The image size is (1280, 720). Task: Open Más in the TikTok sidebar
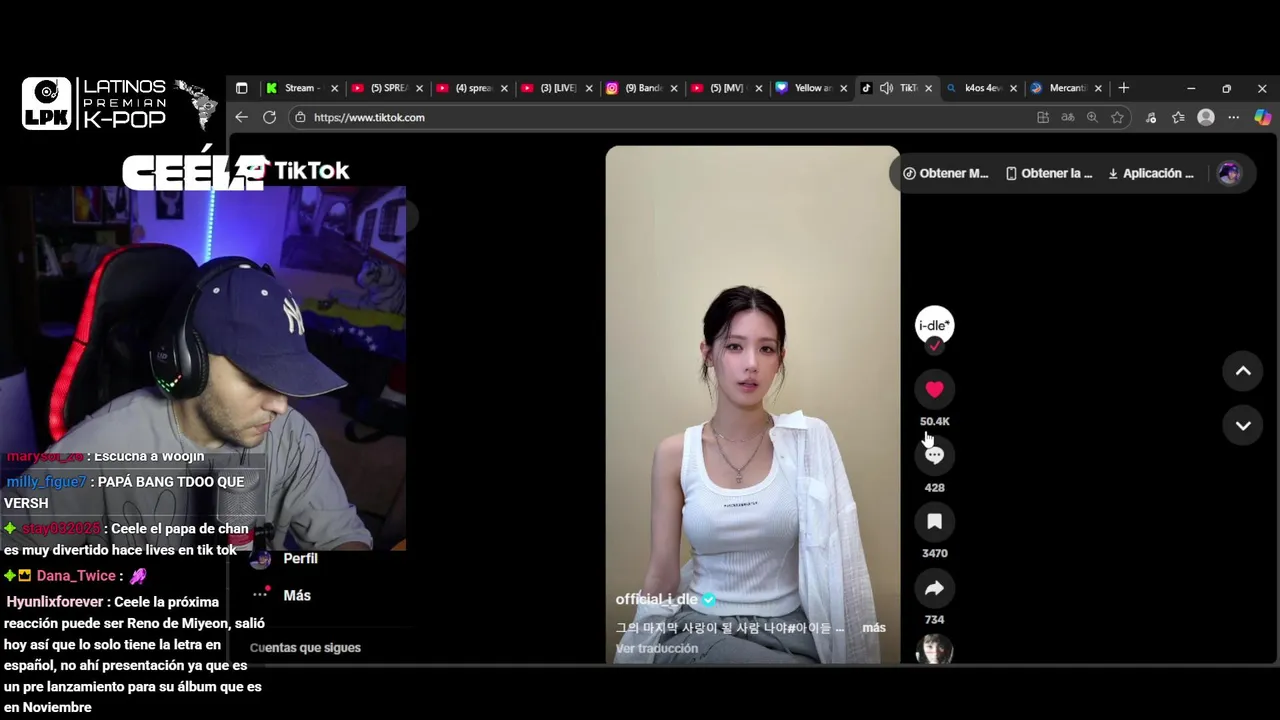point(297,595)
